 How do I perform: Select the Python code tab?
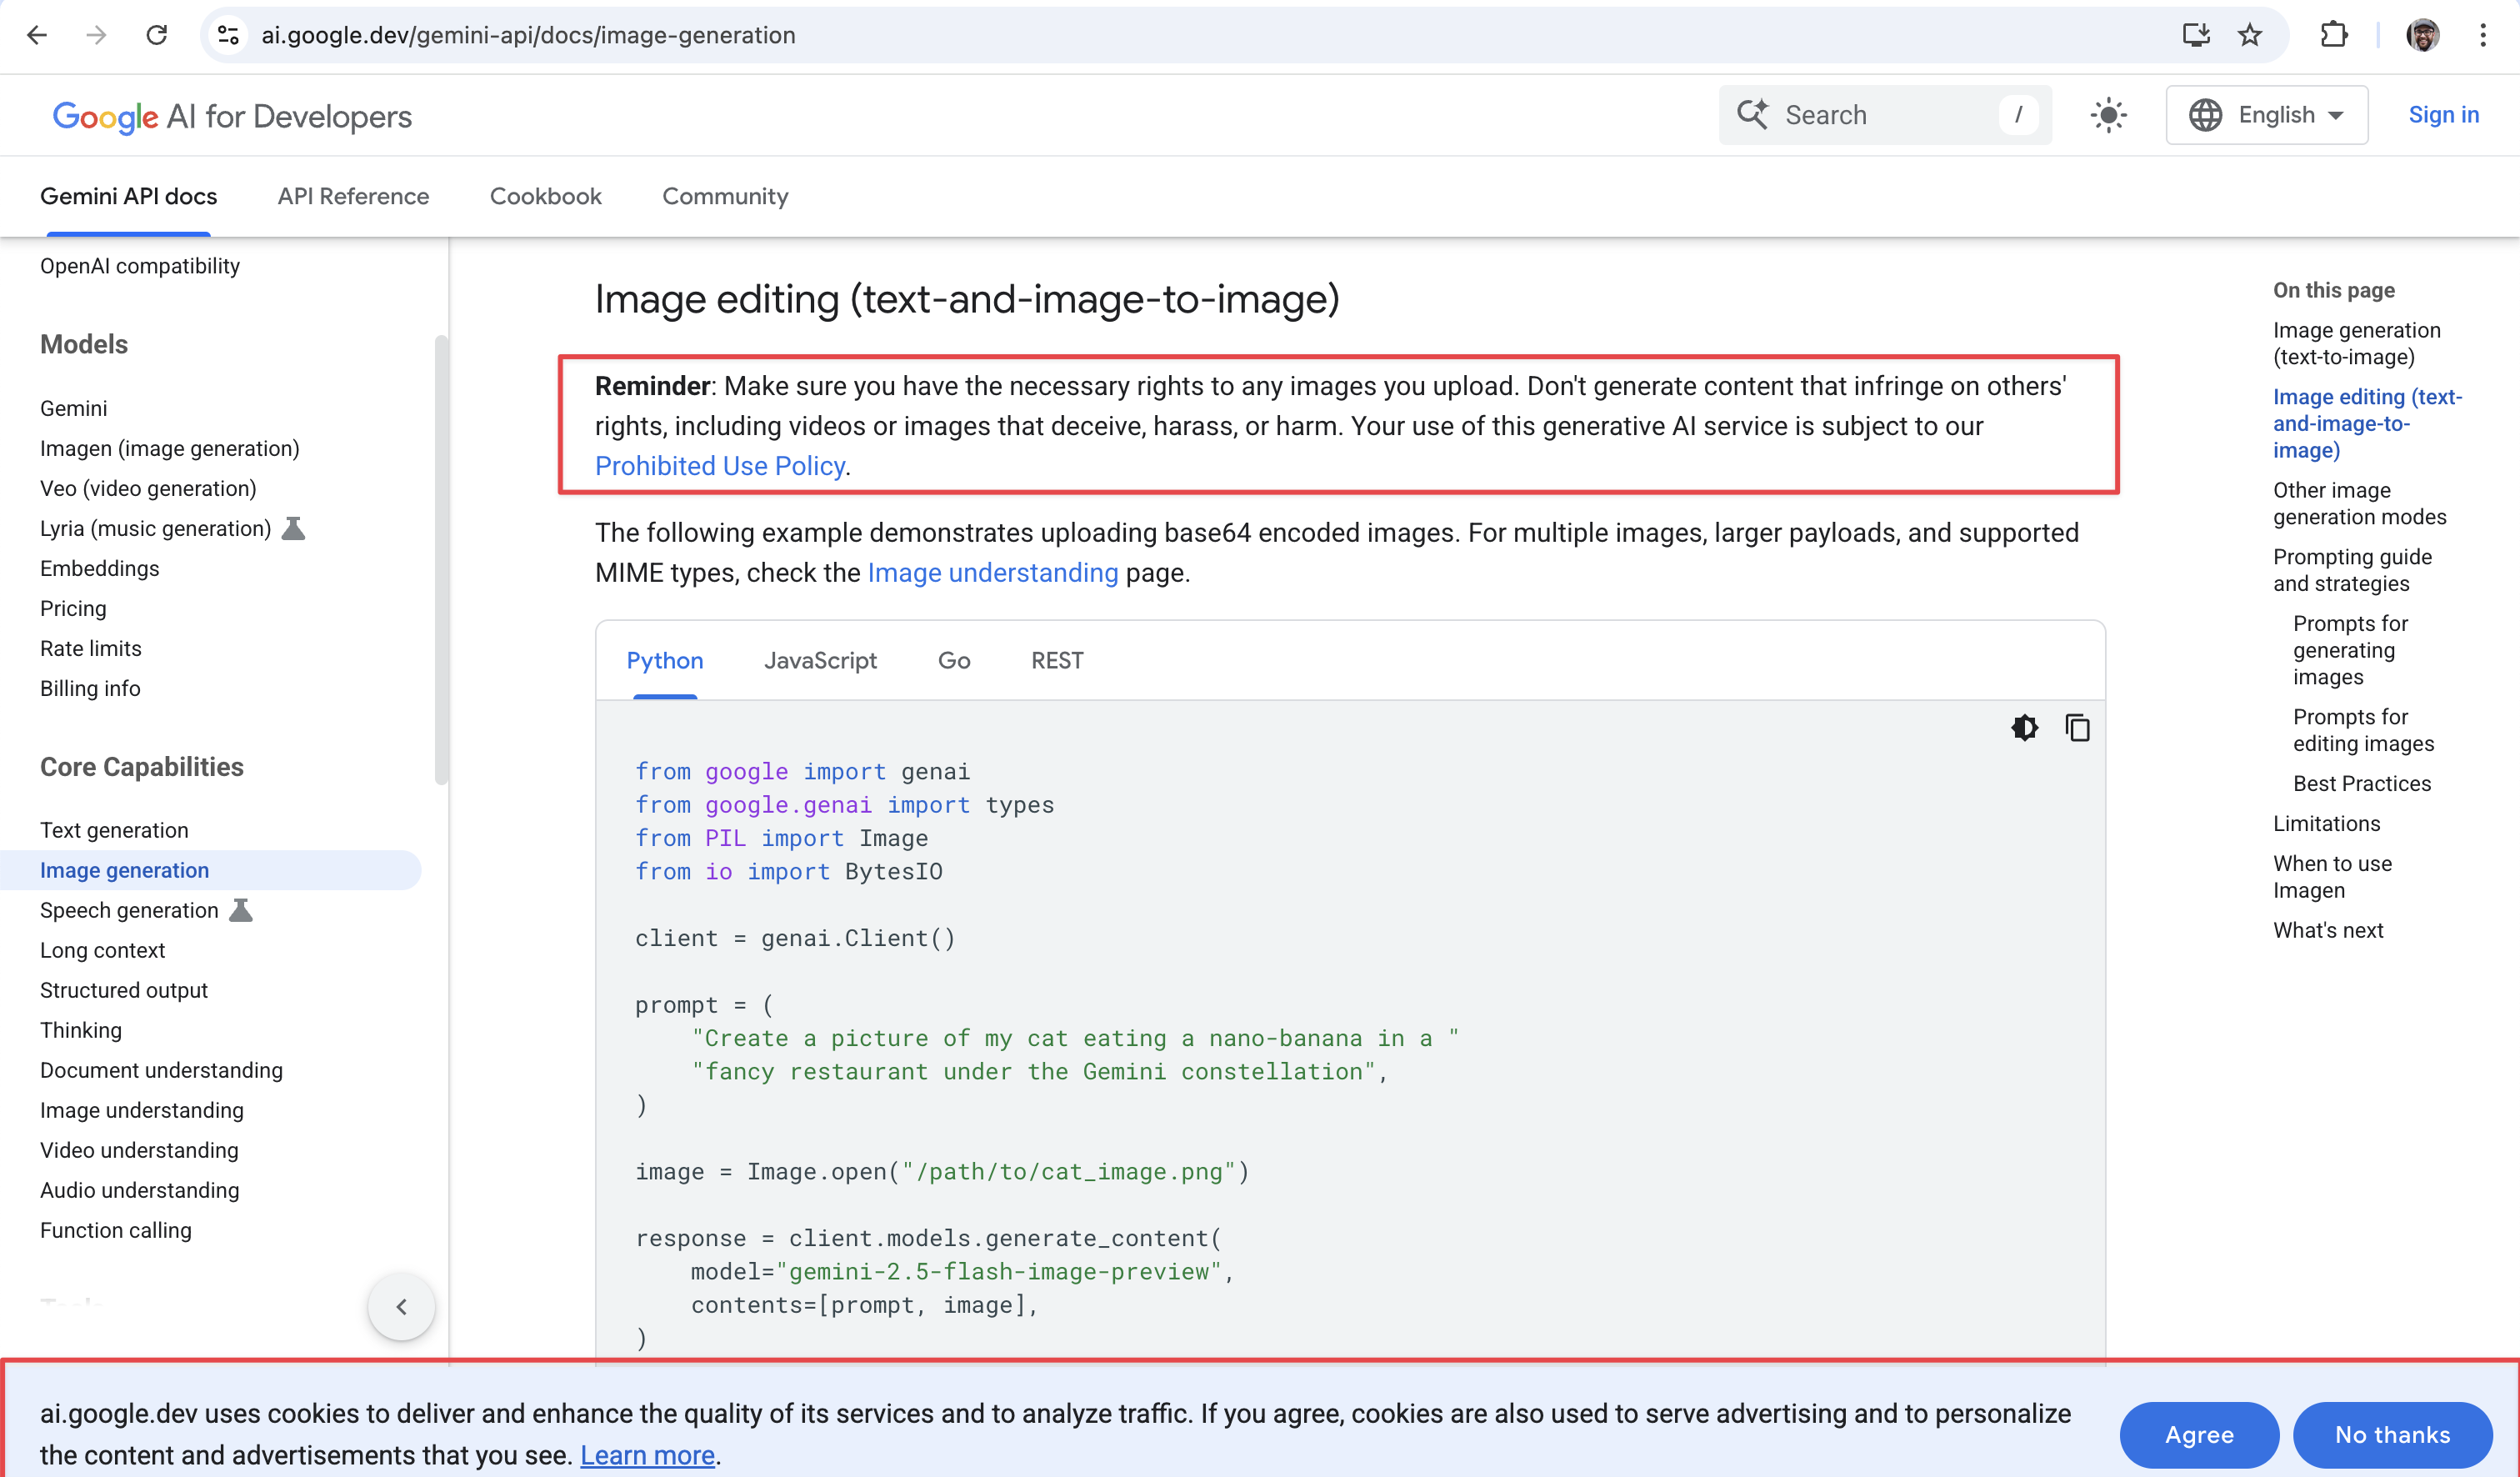665,660
